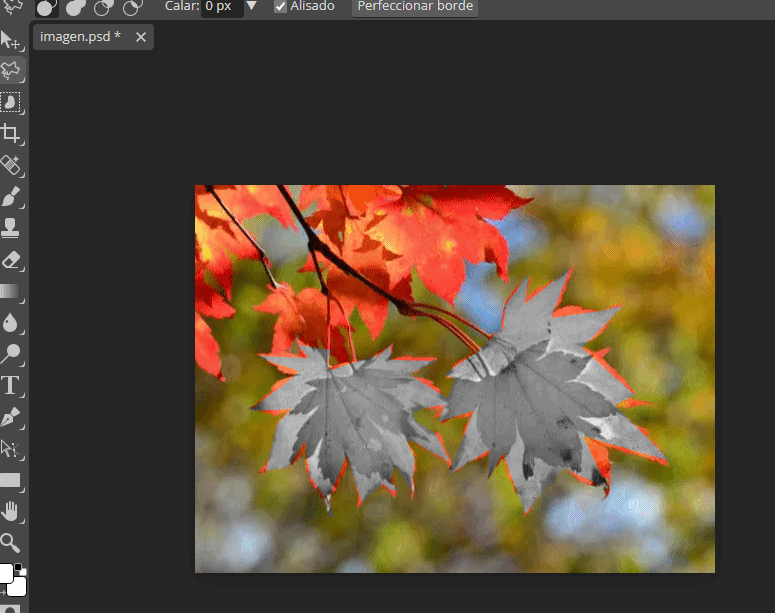The height and width of the screenshot is (613, 775).
Task: Select the Move tool
Action: [x=11, y=40]
